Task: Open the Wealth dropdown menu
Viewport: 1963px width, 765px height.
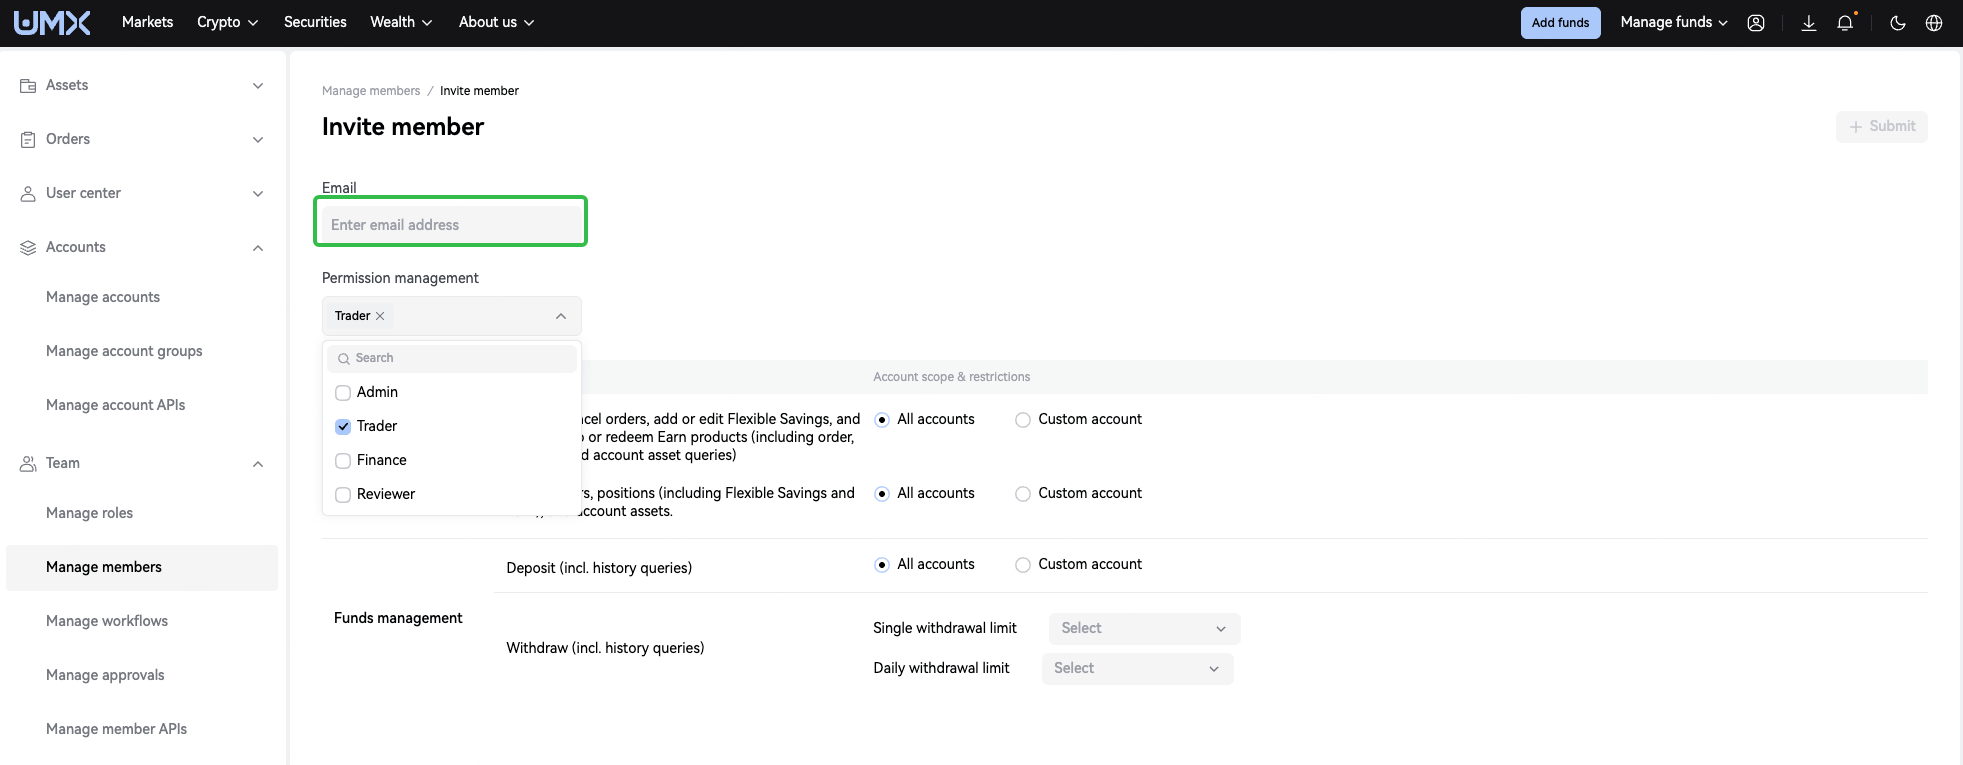Action: [401, 22]
